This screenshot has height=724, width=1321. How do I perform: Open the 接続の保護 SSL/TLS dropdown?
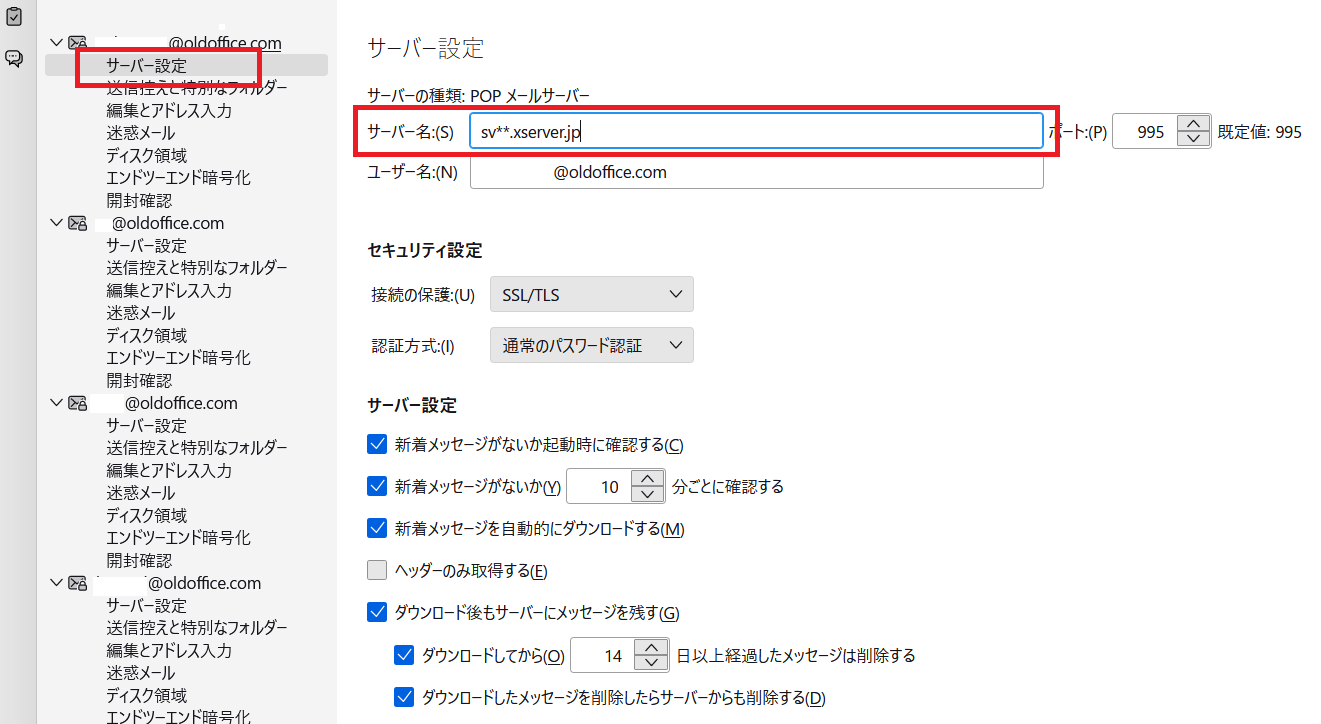(x=592, y=295)
